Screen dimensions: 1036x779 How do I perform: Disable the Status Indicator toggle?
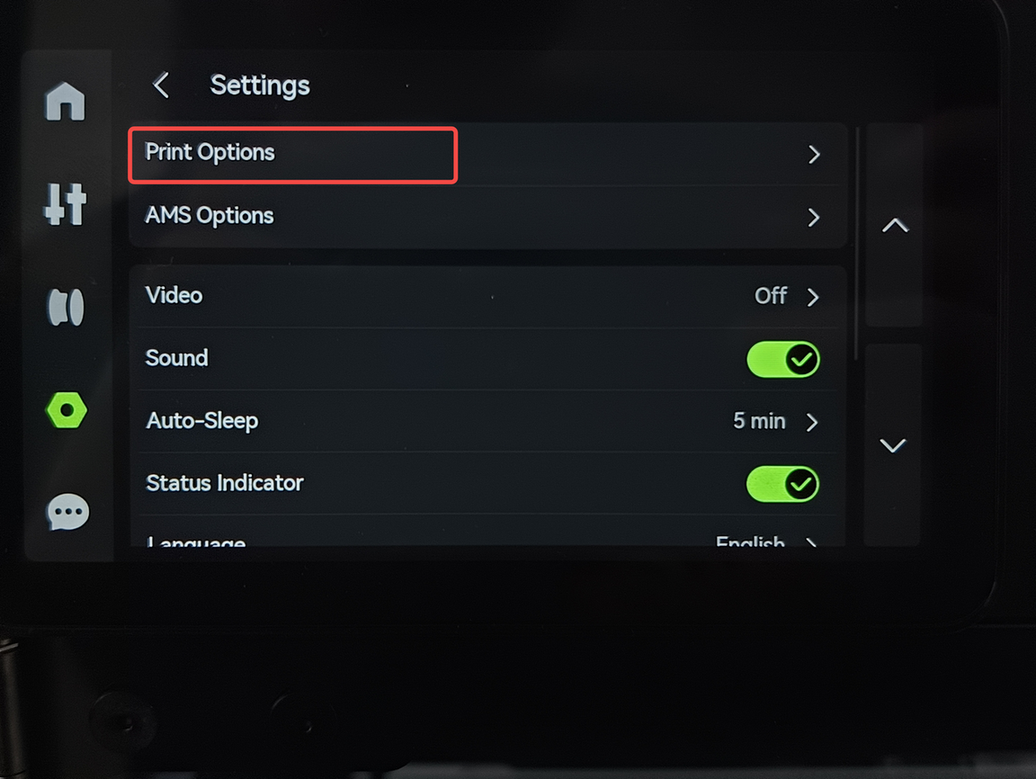tap(783, 484)
